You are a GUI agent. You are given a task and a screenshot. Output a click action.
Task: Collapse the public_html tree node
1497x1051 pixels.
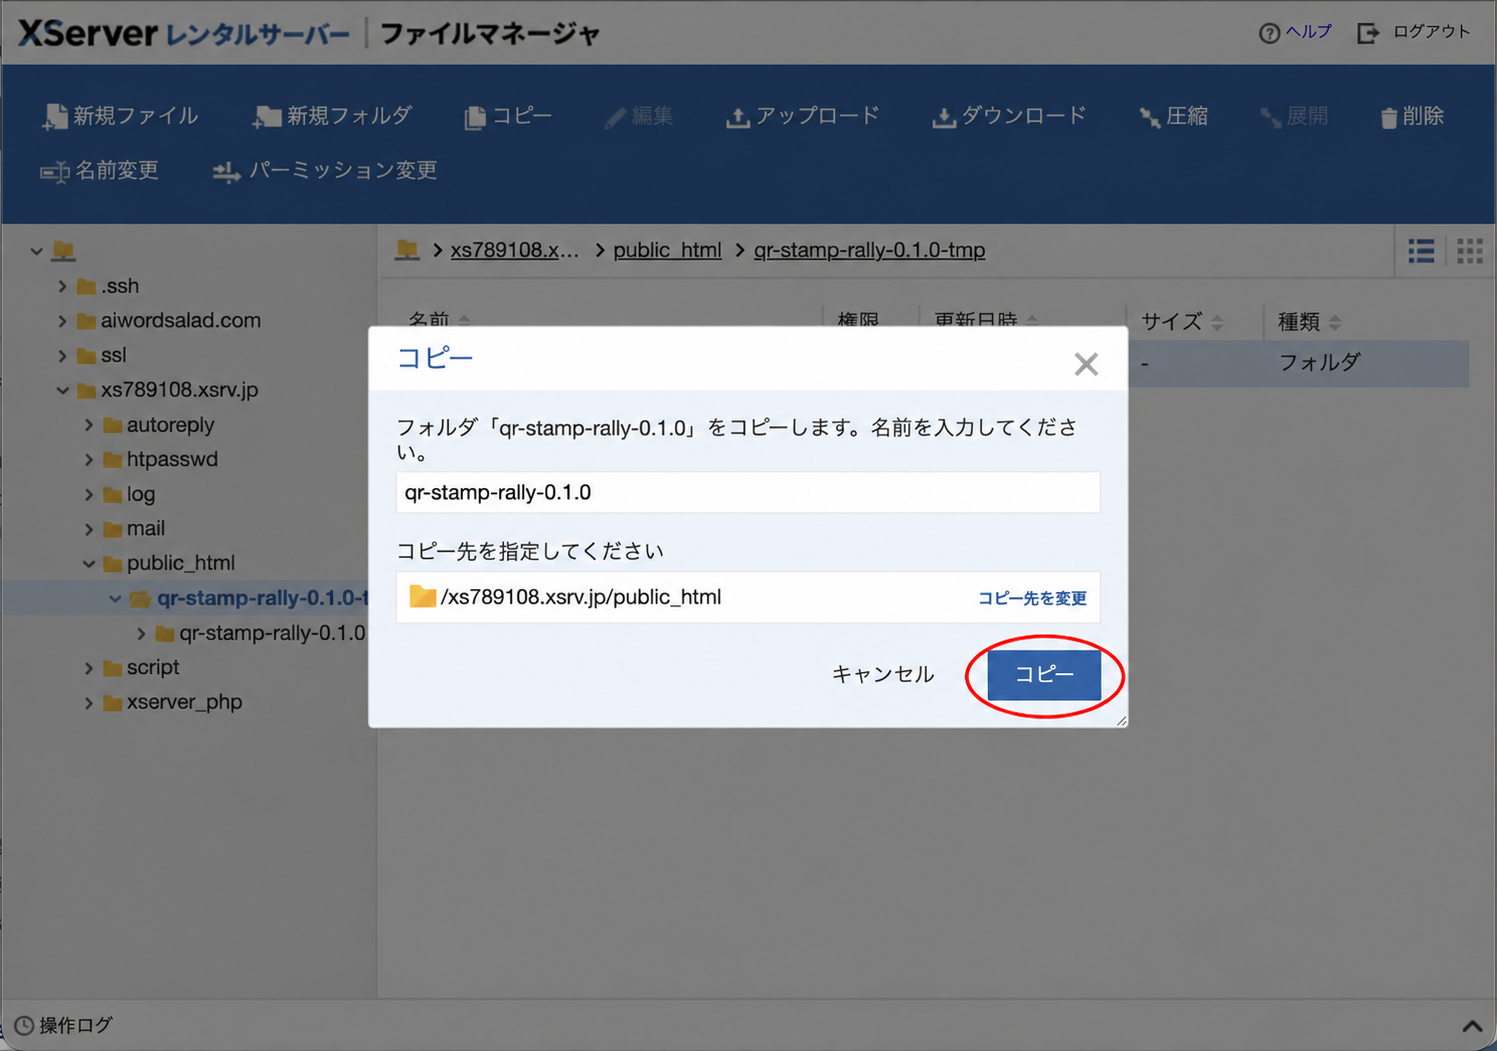coord(89,564)
